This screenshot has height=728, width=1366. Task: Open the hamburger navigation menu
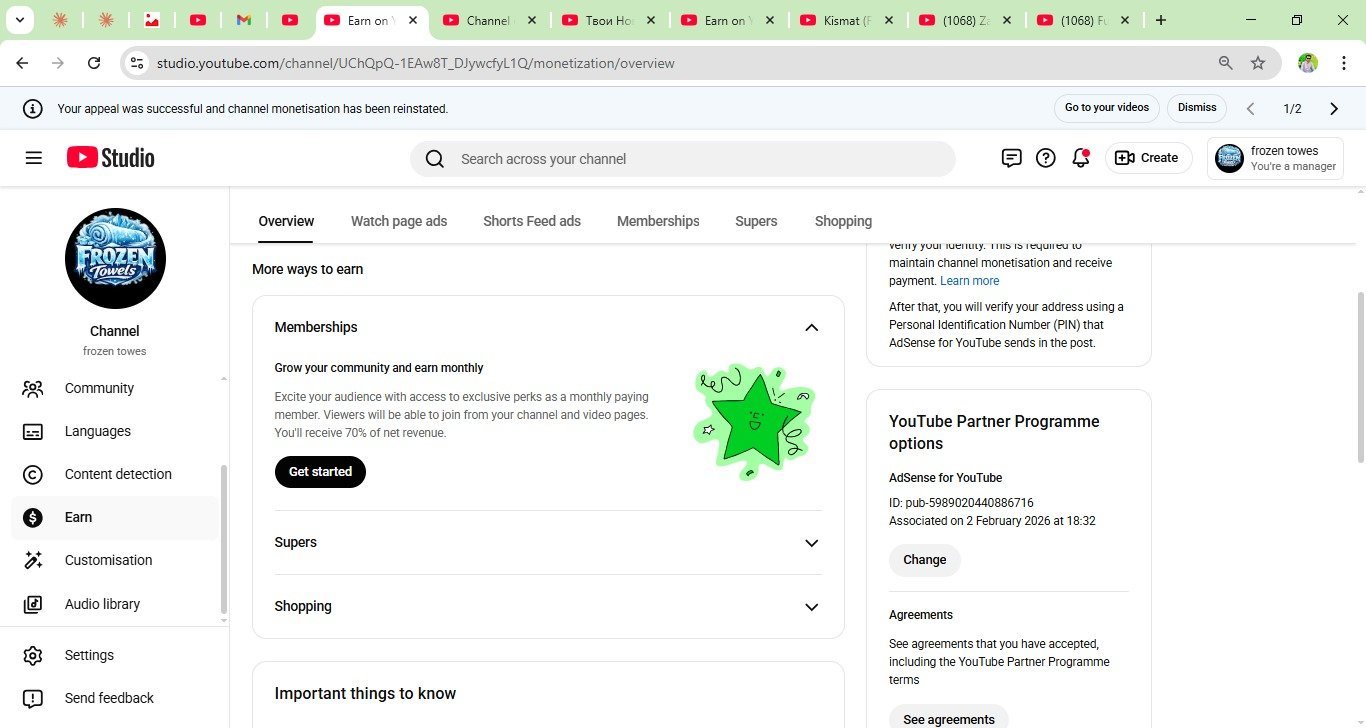click(34, 158)
